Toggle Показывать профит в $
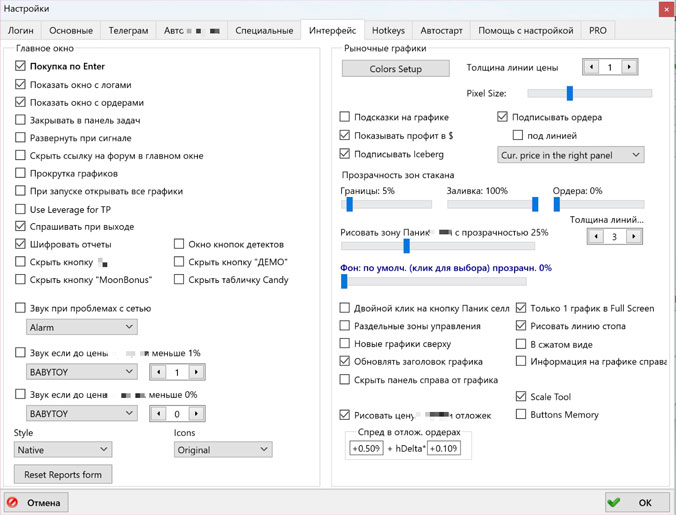 344,135
